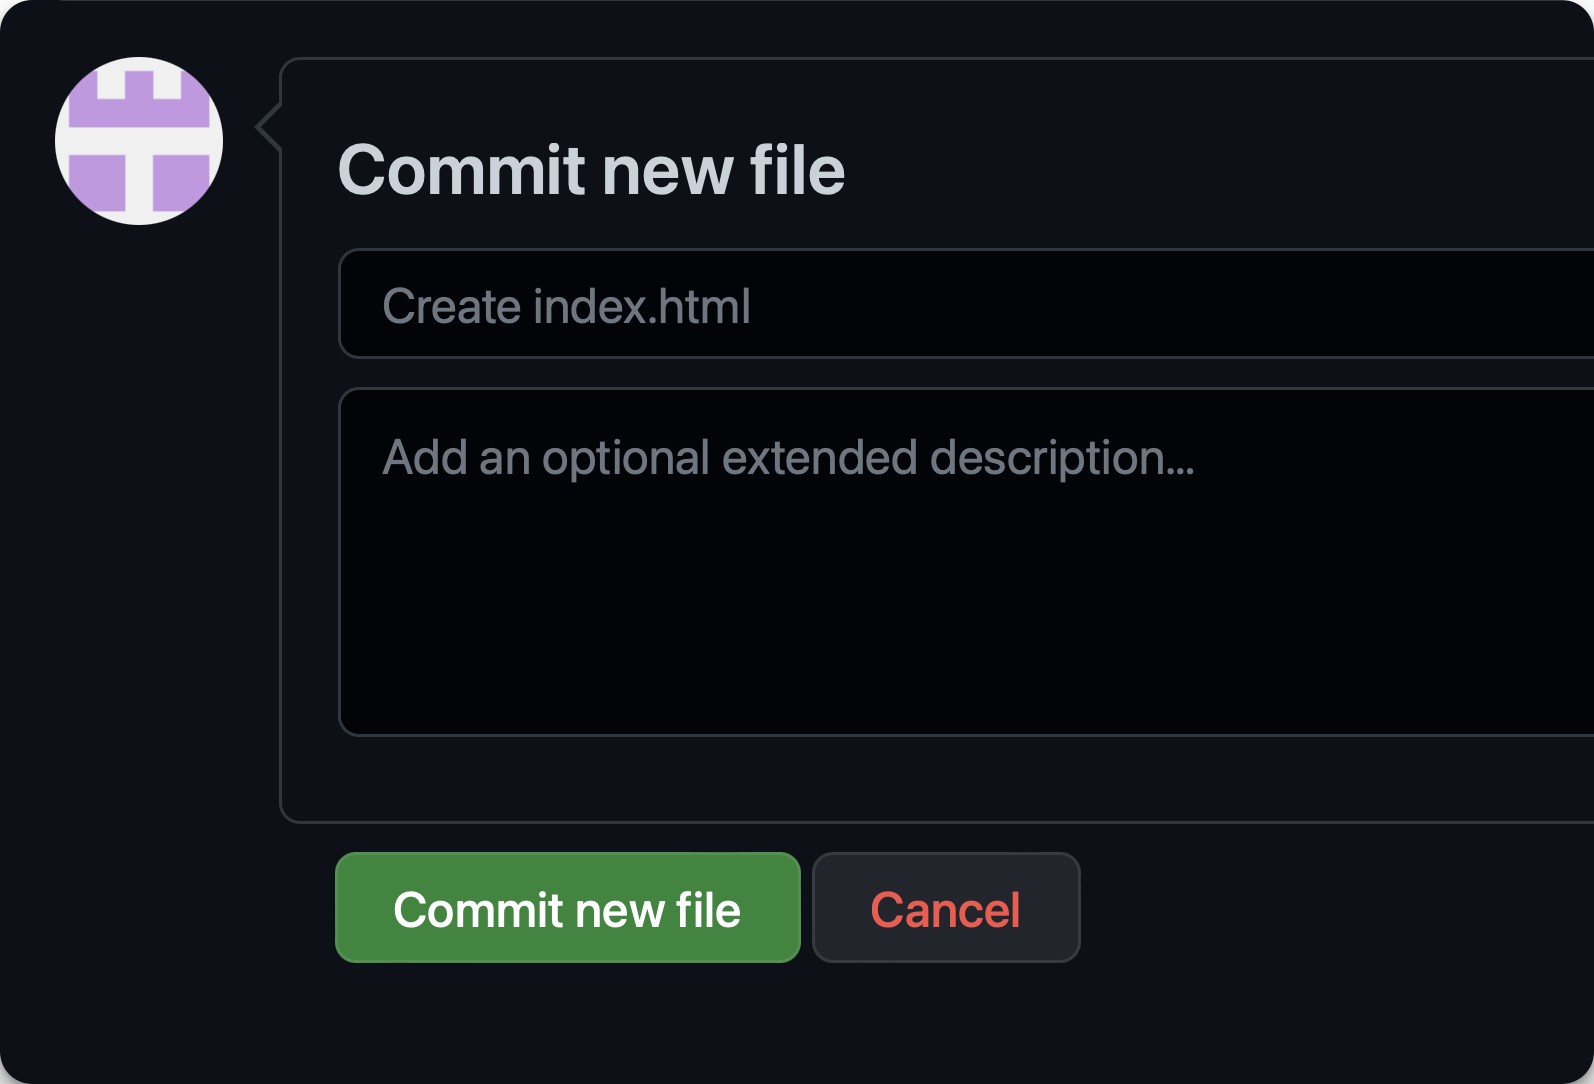
Task: Place cursor in the commit summary input
Action: point(965,304)
